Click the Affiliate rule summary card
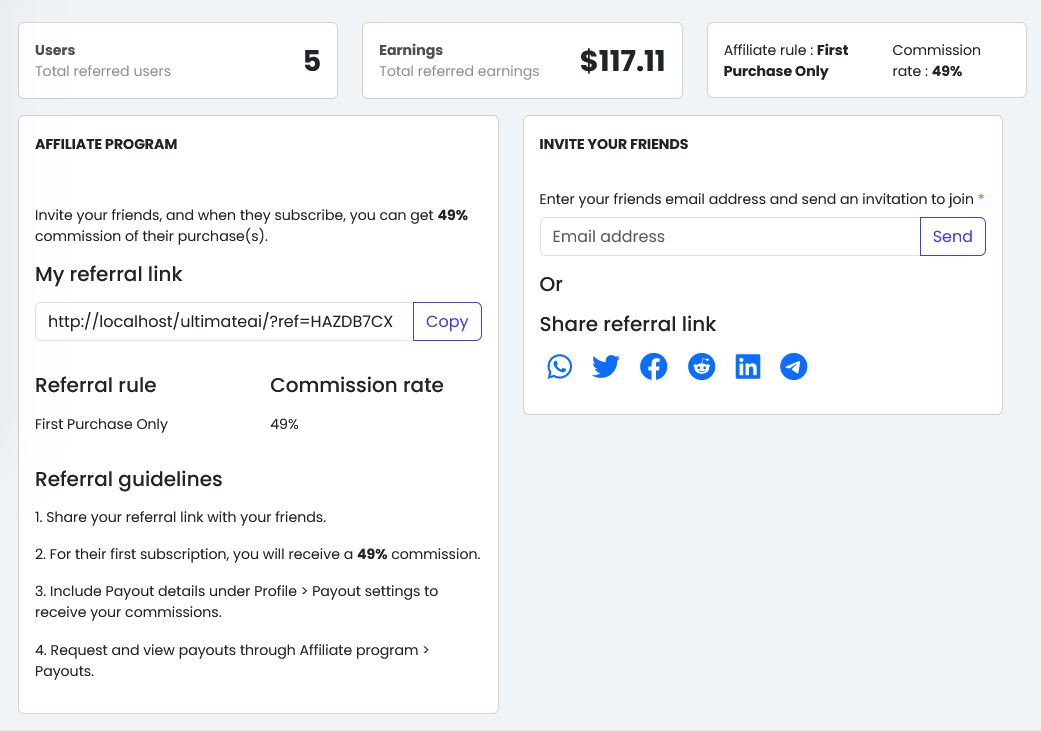 pos(866,61)
